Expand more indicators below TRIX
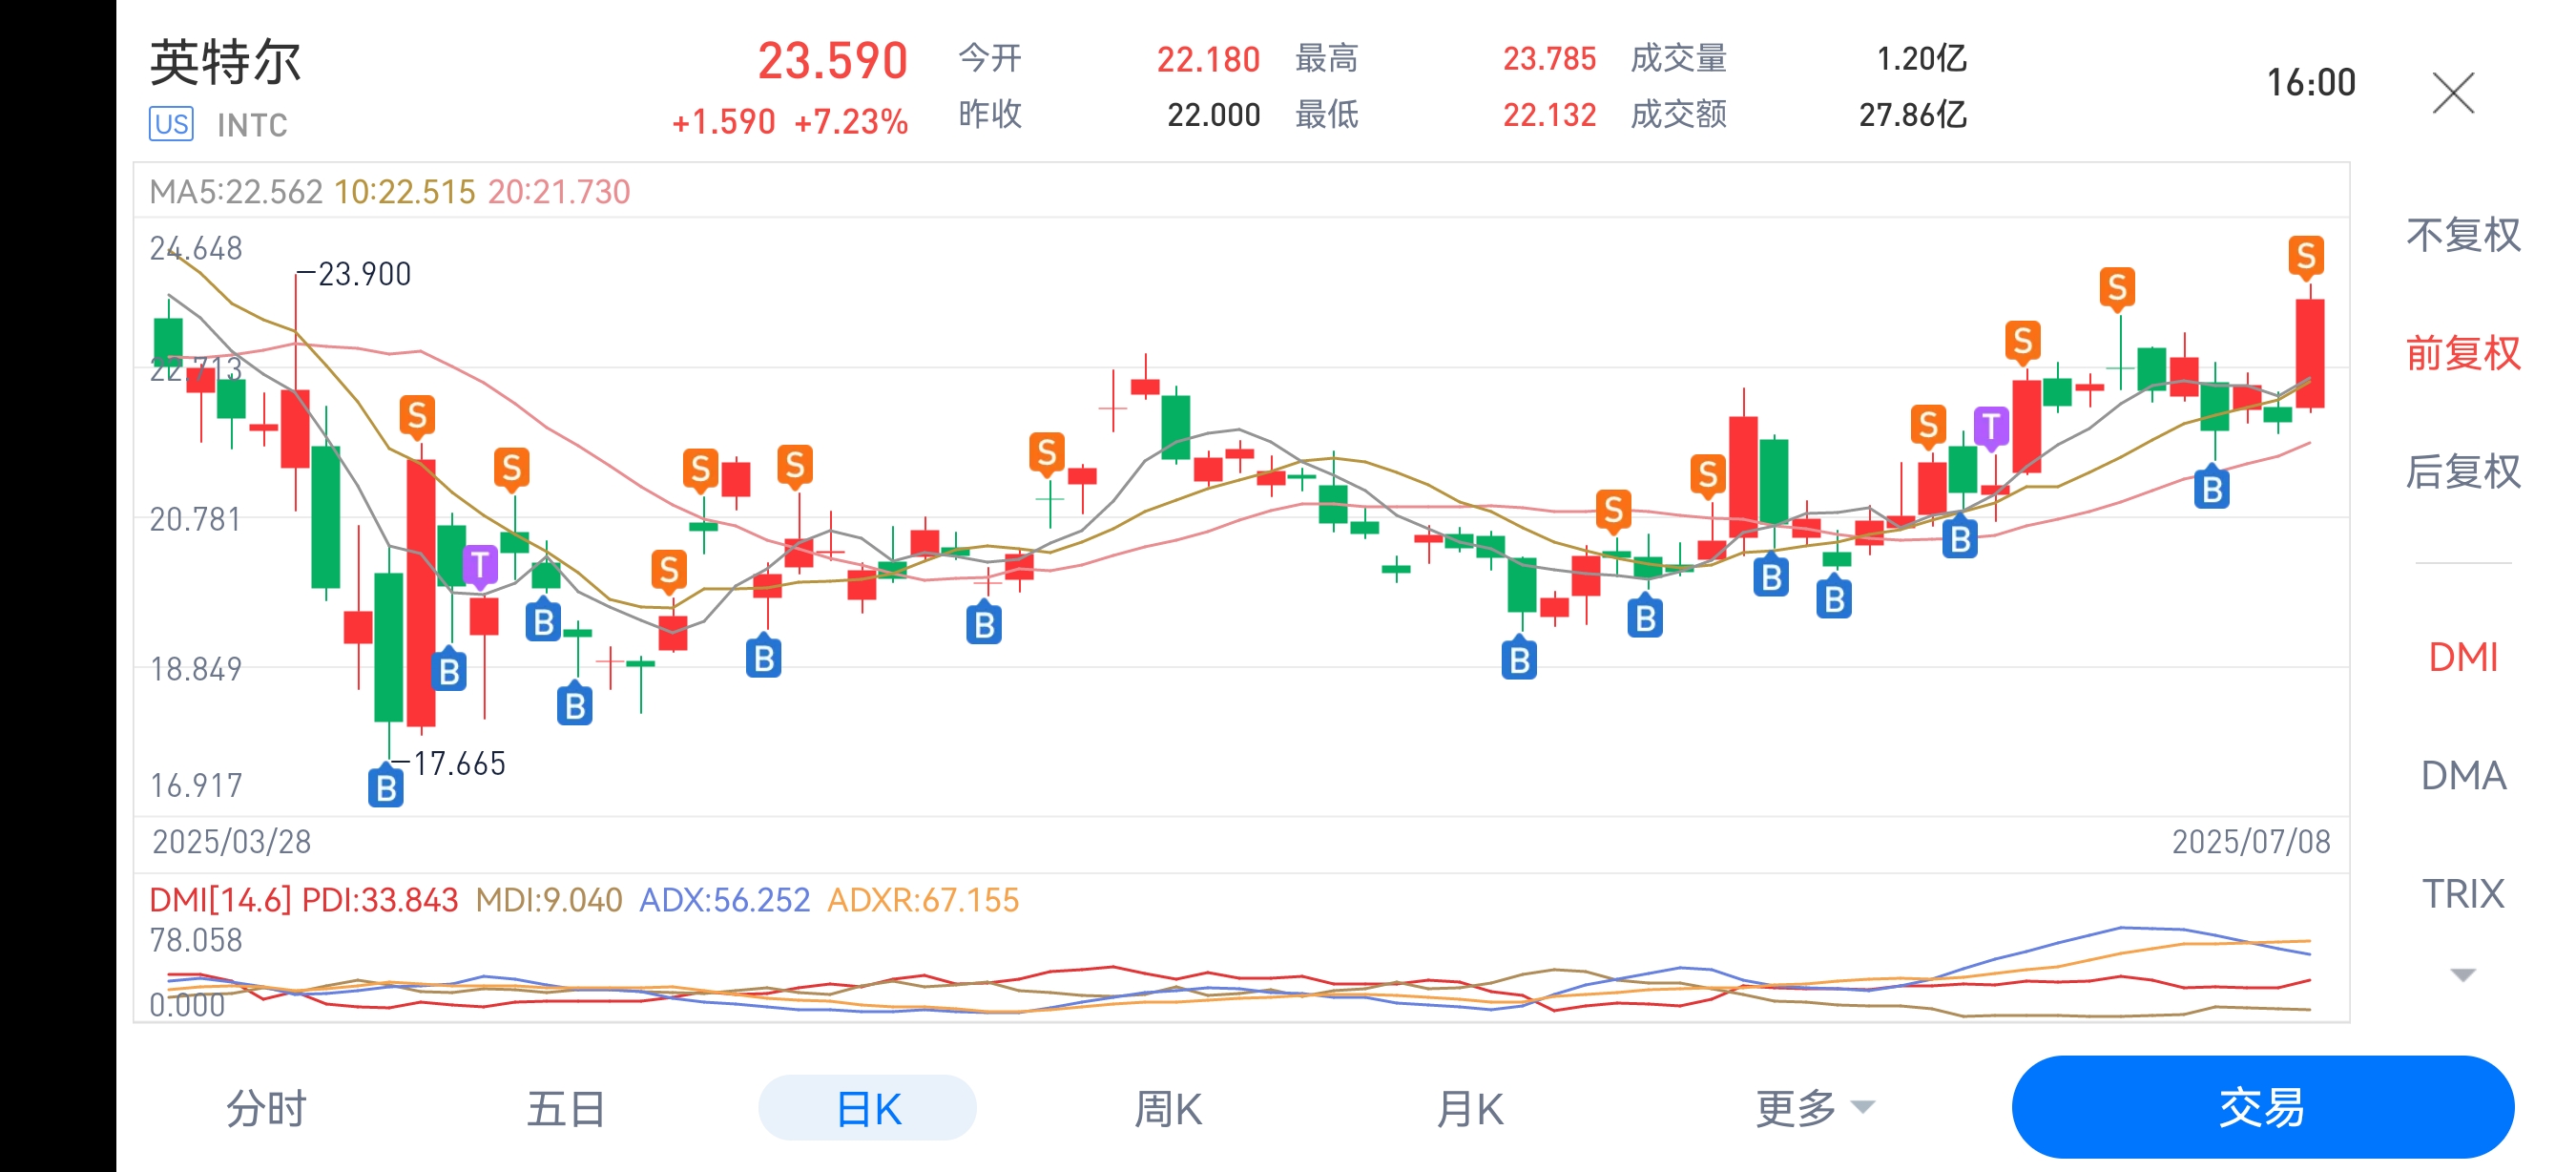 click(2462, 974)
